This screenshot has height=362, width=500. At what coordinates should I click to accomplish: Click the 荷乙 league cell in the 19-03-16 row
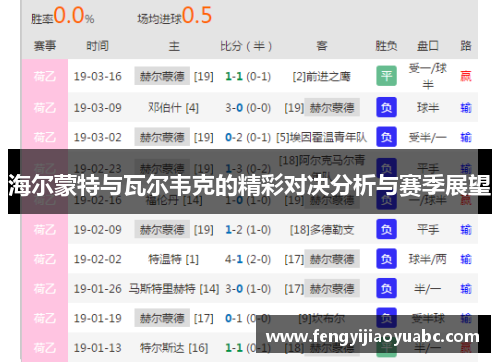[x=45, y=76]
